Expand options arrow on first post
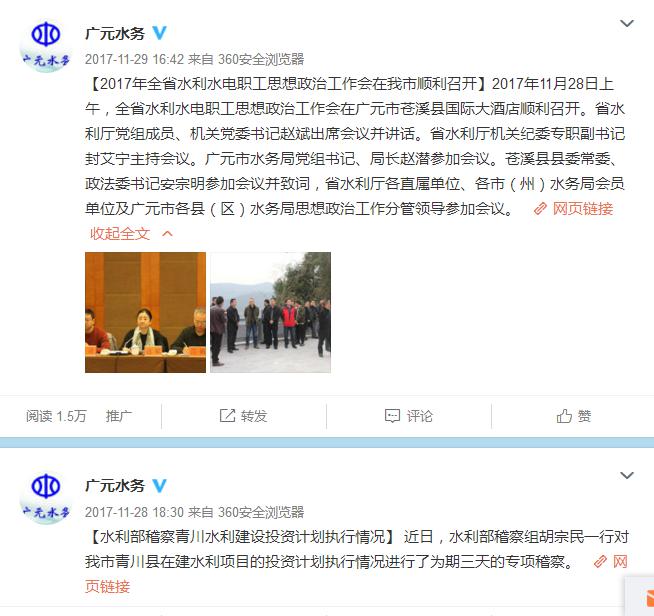The height and width of the screenshot is (616, 654). point(627,23)
